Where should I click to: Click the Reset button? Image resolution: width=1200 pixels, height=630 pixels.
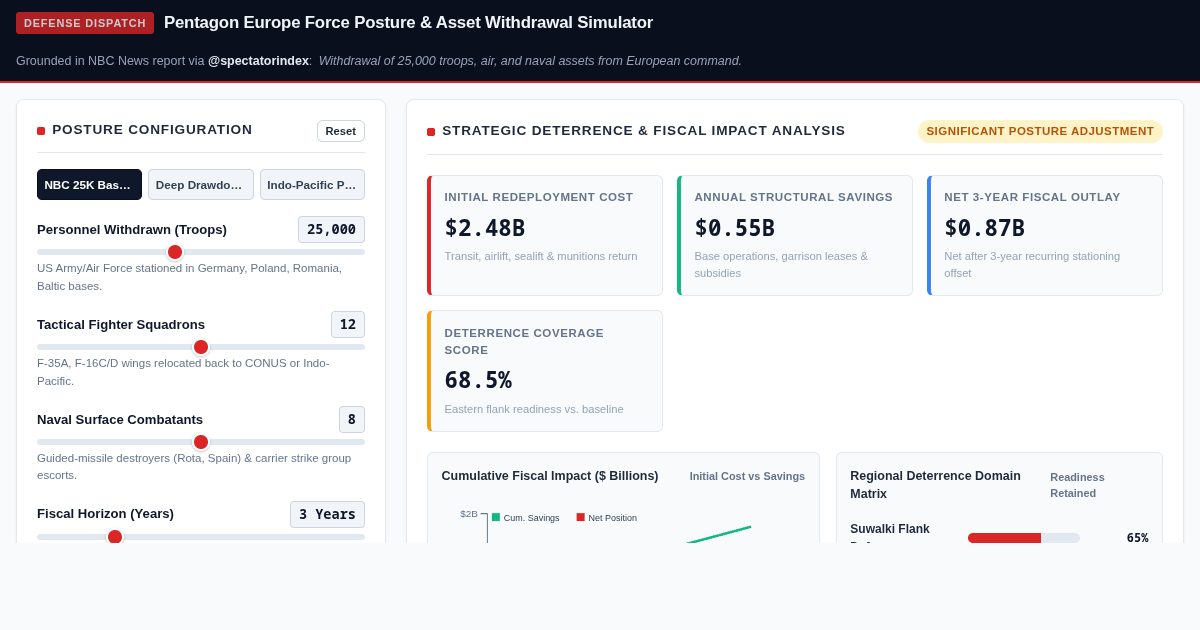[341, 131]
